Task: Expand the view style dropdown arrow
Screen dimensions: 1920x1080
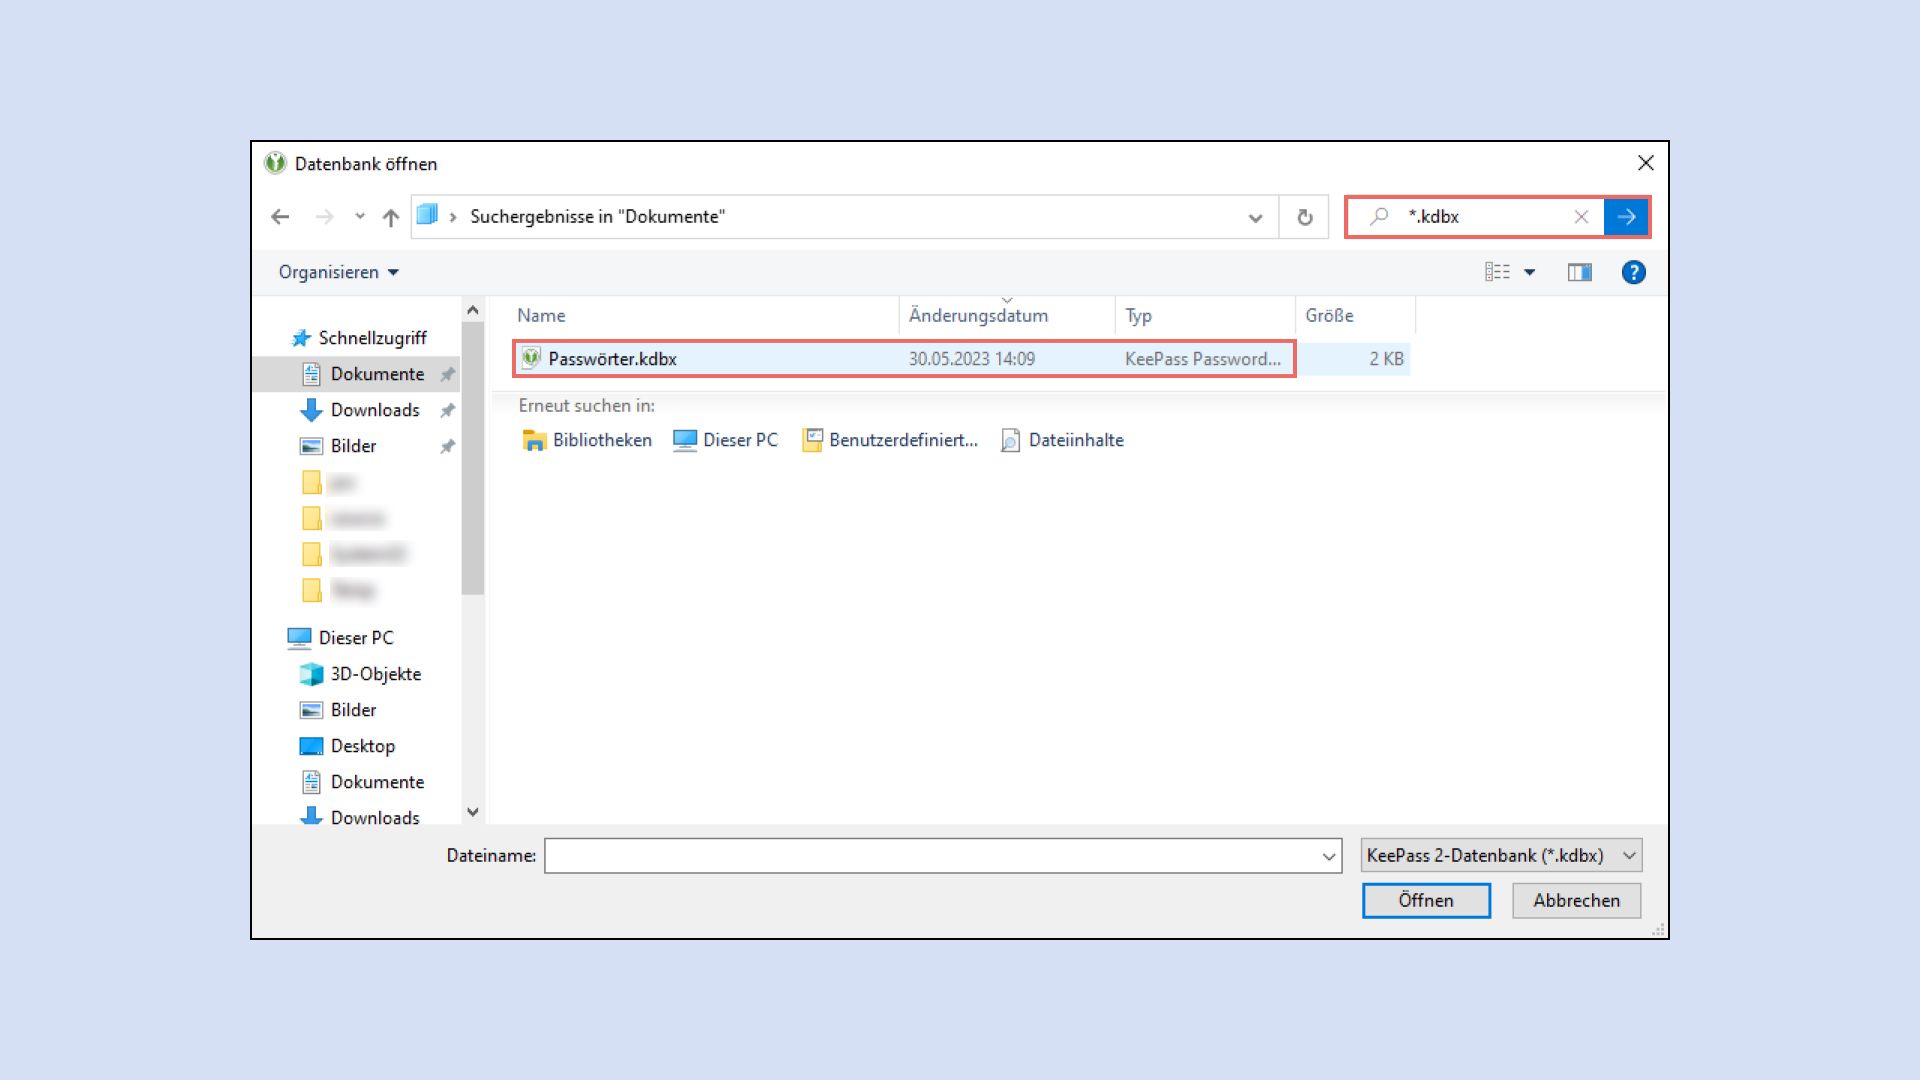Action: [x=1528, y=271]
